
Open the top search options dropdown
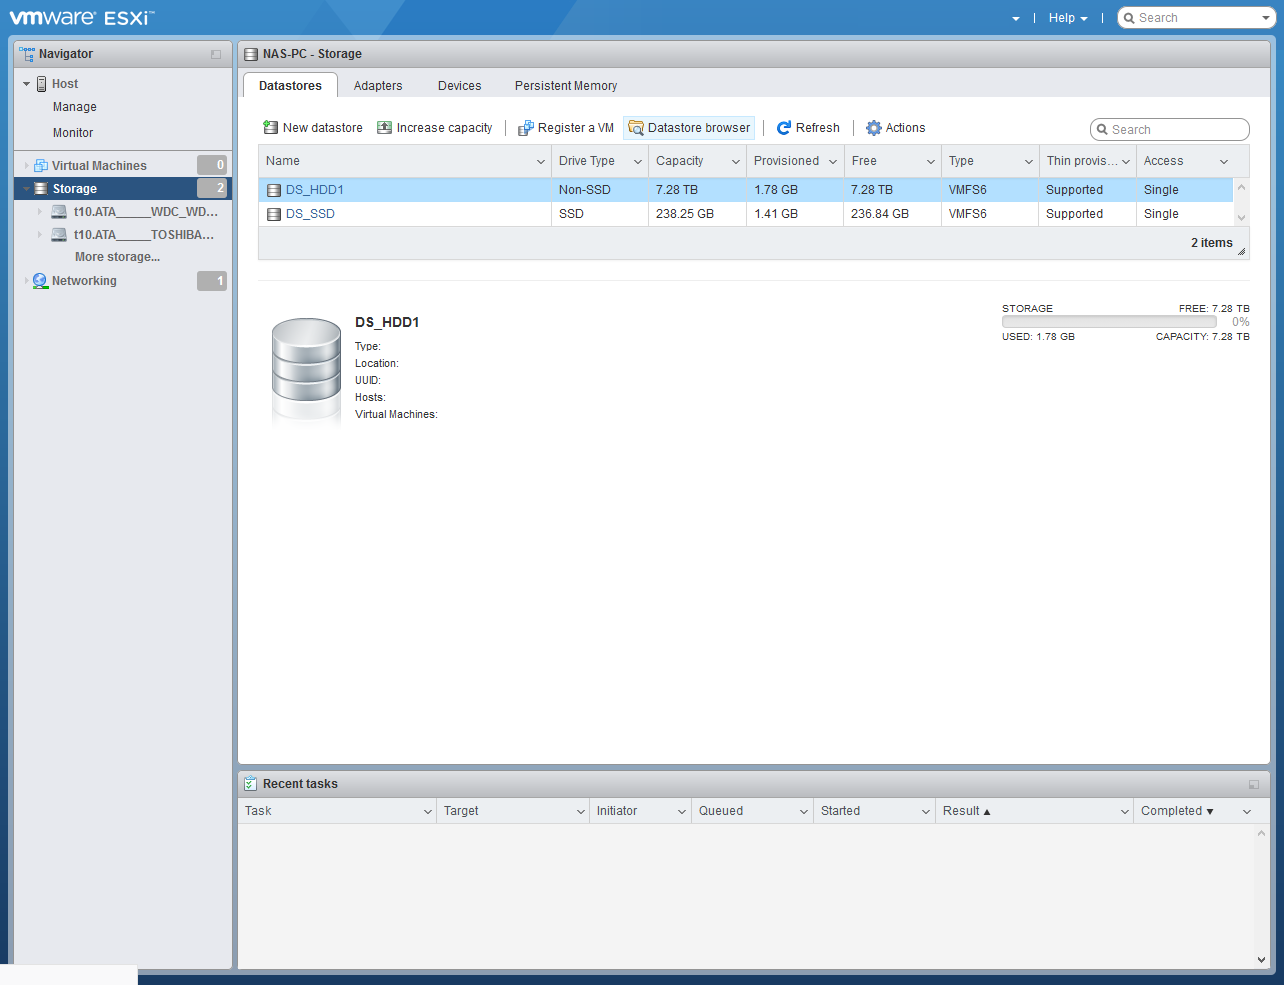point(1266,18)
